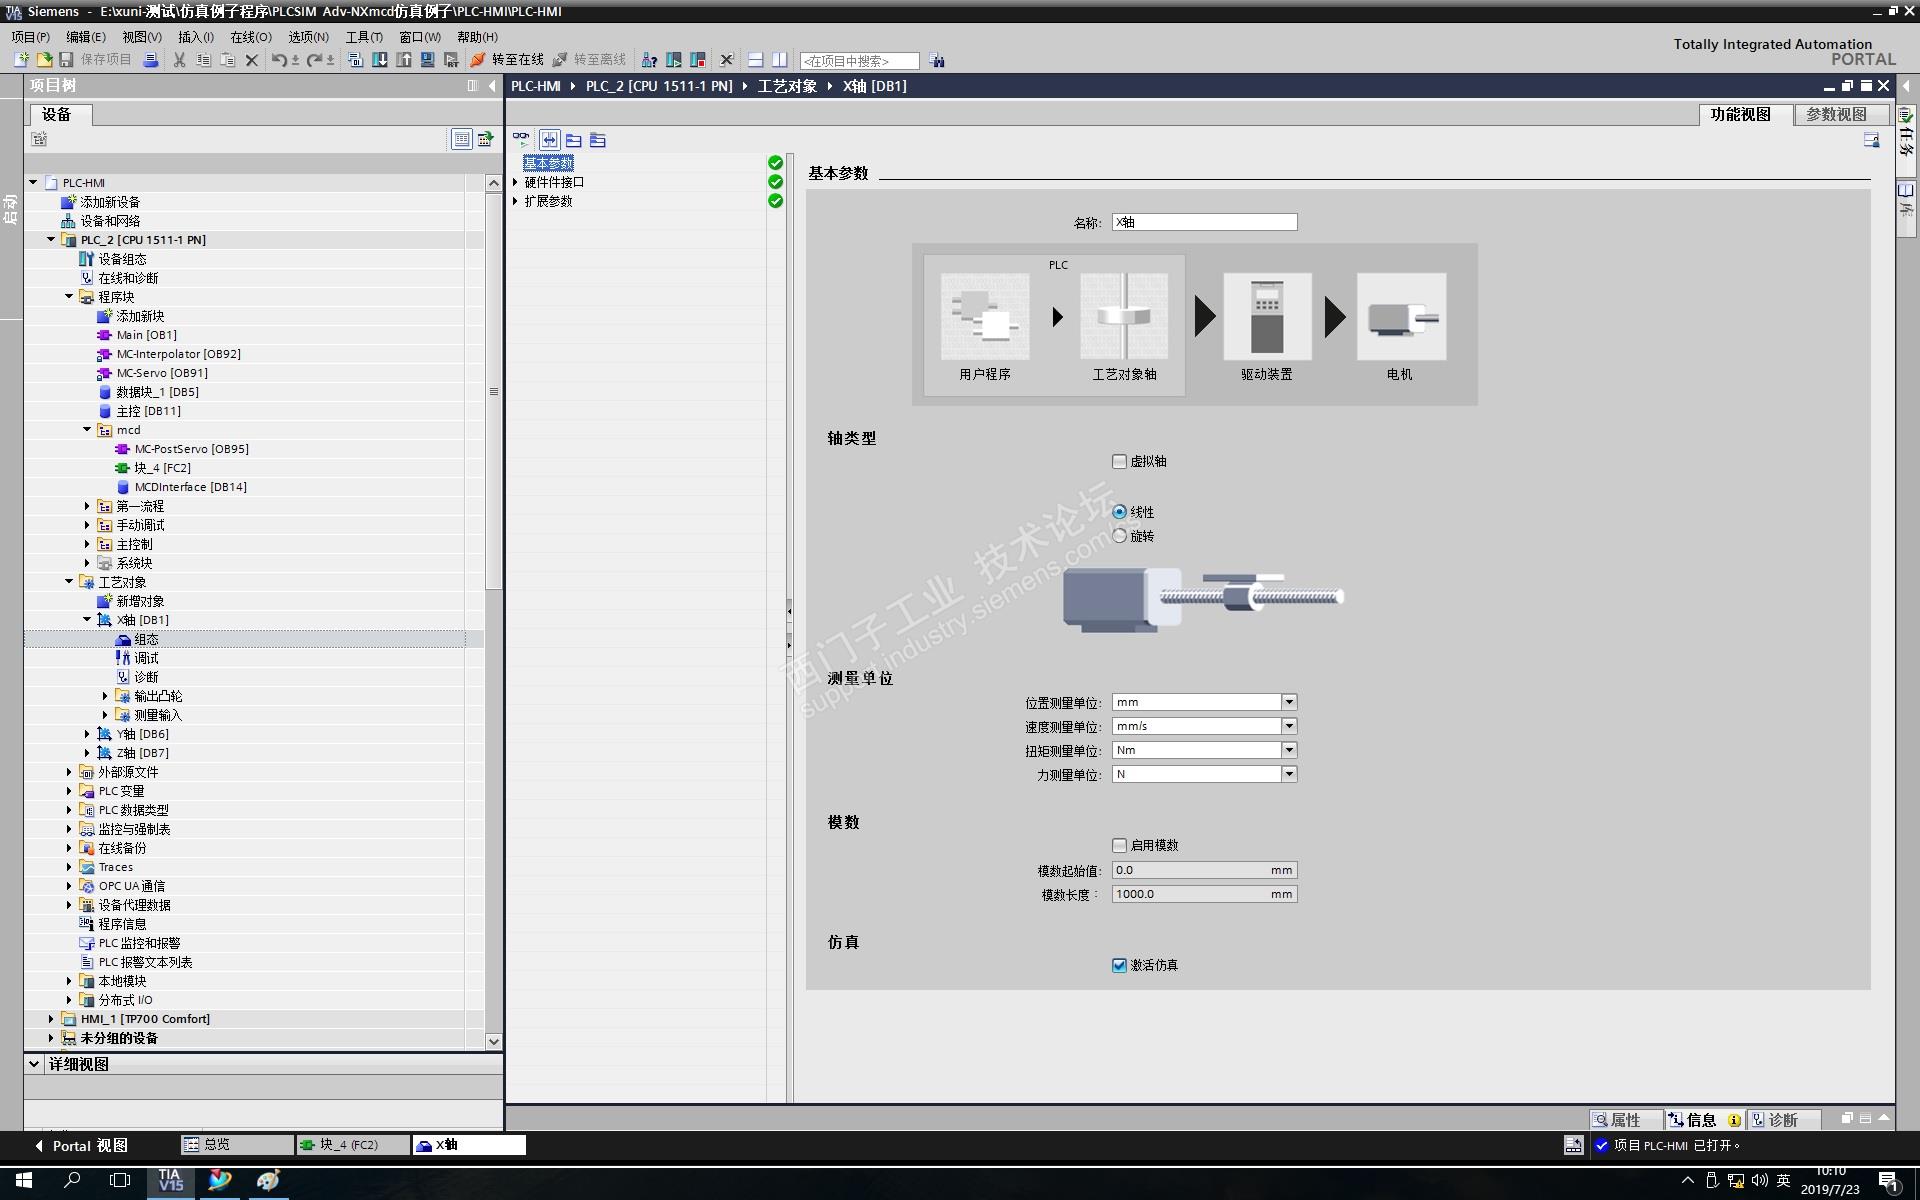This screenshot has width=1920, height=1200.
Task: Select the 旋转 rotary radio button
Action: [1119, 536]
